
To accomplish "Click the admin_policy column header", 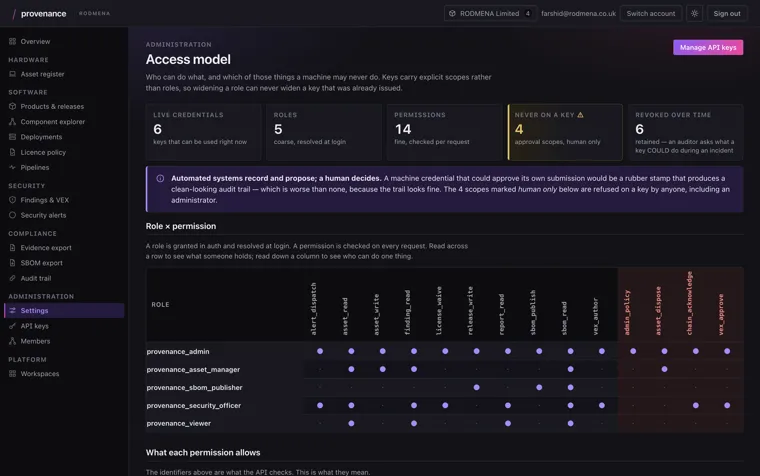I will pos(627,312).
